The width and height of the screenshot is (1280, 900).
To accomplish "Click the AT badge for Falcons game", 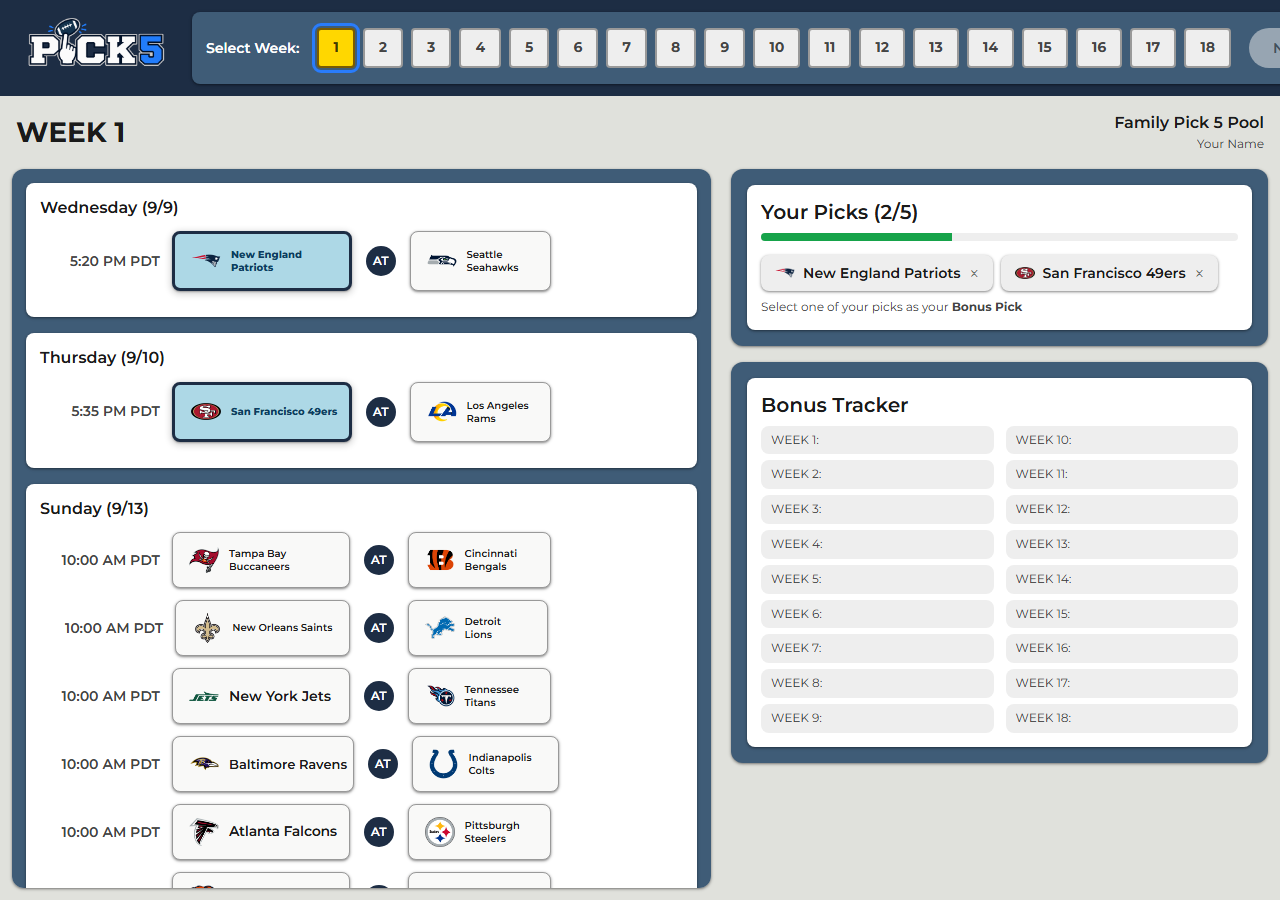I will 379,832.
